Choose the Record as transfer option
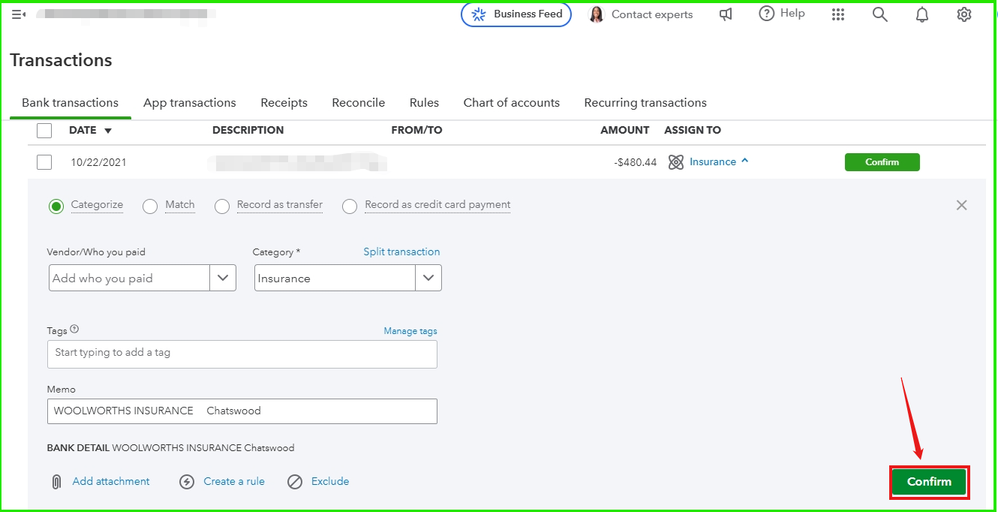This screenshot has width=998, height=512. (222, 206)
